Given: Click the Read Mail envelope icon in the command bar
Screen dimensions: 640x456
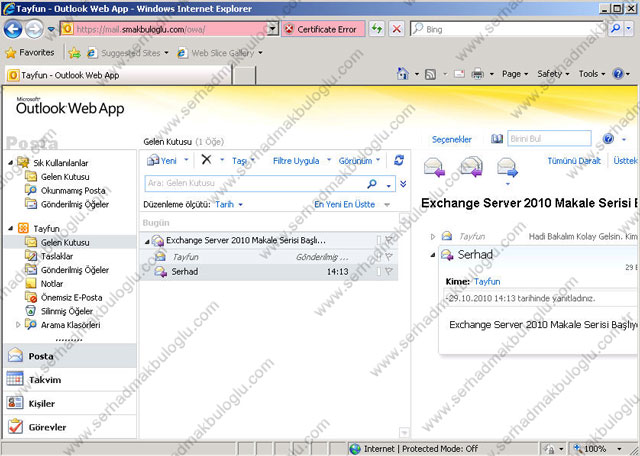Looking at the screenshot, I should [459, 74].
